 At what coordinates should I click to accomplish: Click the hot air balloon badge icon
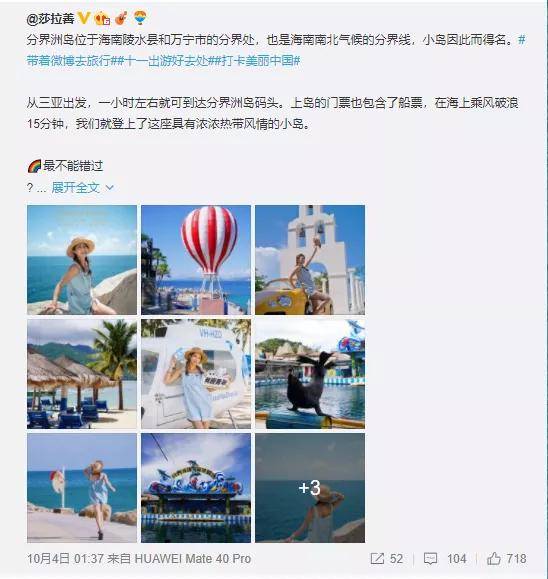click(x=140, y=17)
